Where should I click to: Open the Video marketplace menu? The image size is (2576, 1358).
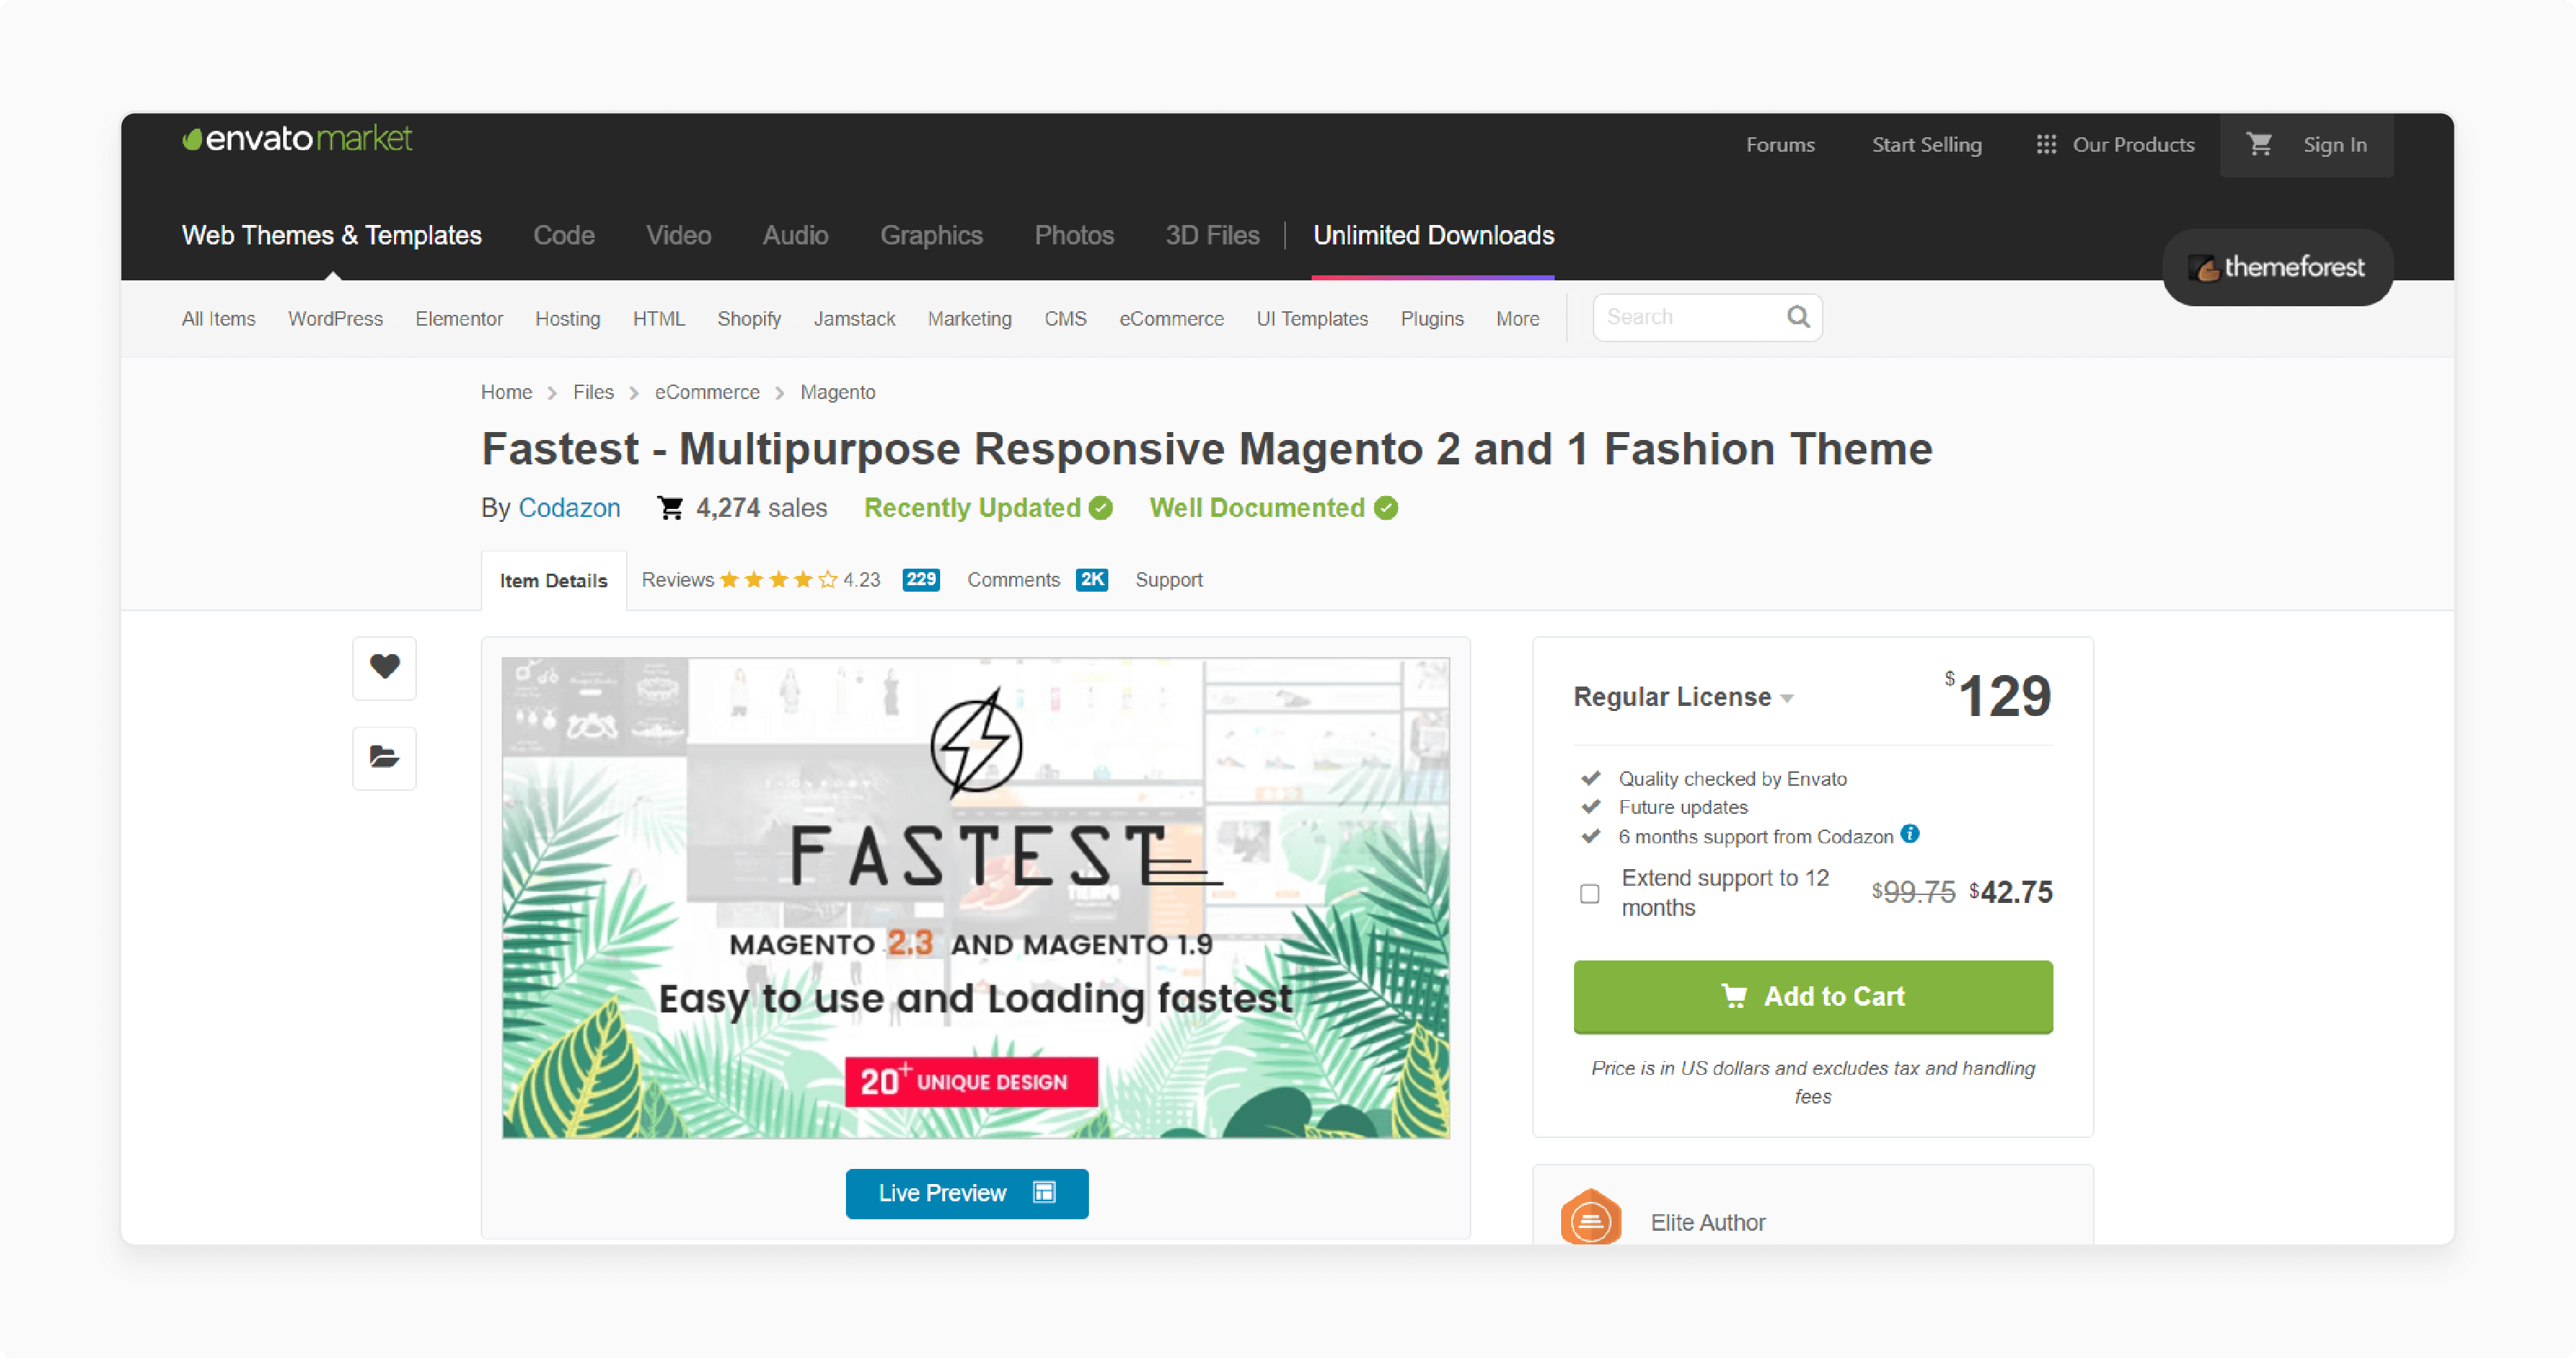pos(678,236)
